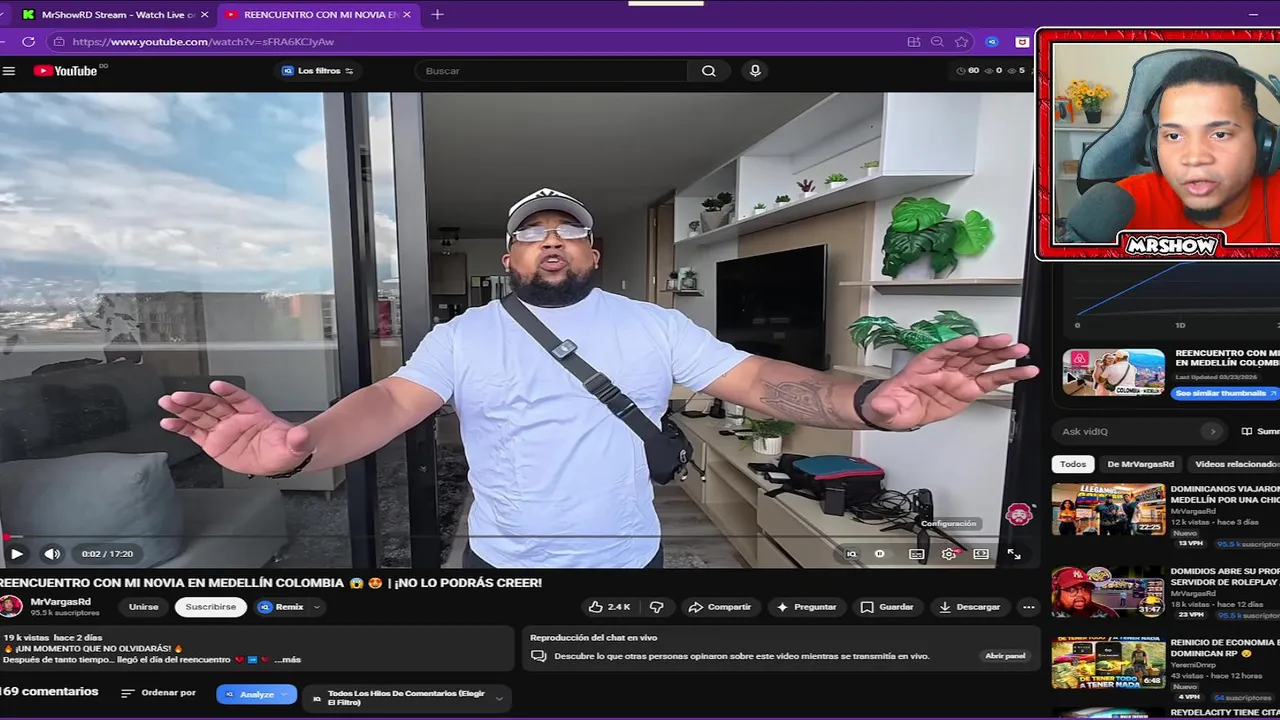Click the DOMIDIOS ABRE SU PROPIO video title
This screenshot has width=1280, height=720.
tap(1225, 577)
